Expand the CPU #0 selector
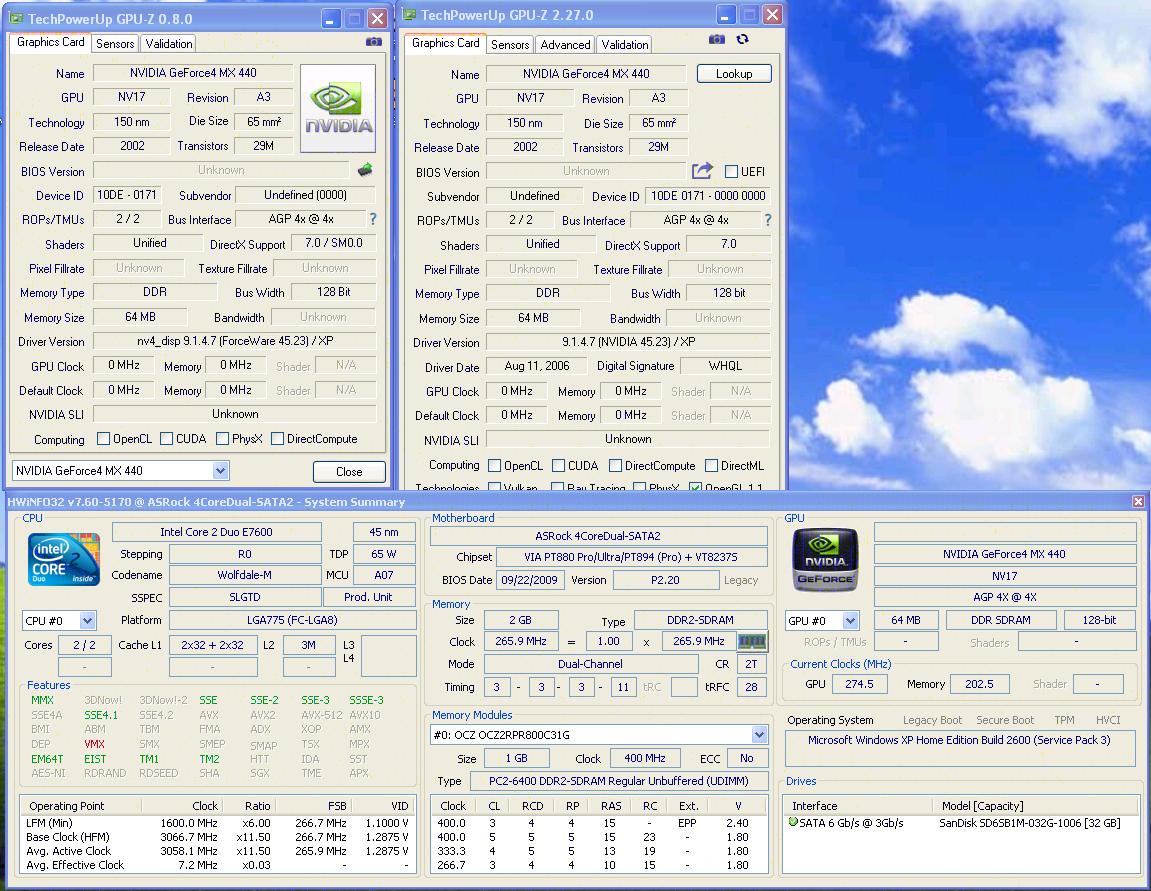The height and width of the screenshot is (891, 1151). [87, 621]
